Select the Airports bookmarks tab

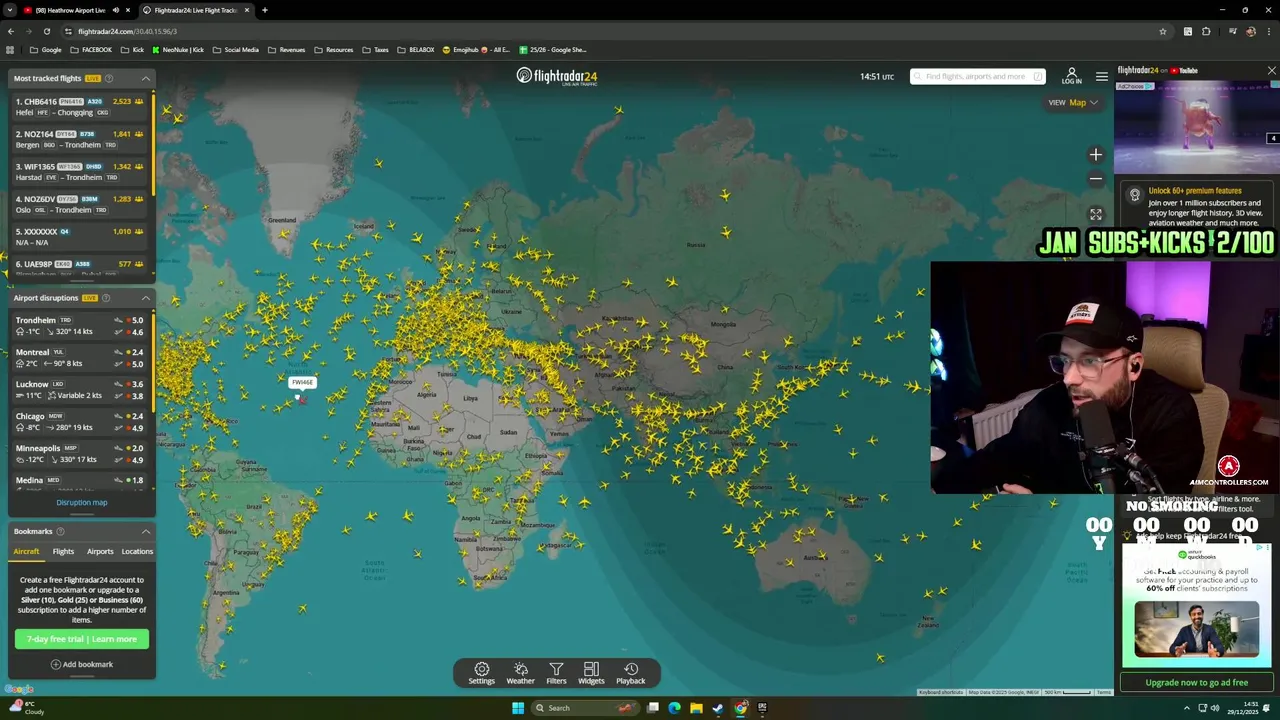point(100,551)
